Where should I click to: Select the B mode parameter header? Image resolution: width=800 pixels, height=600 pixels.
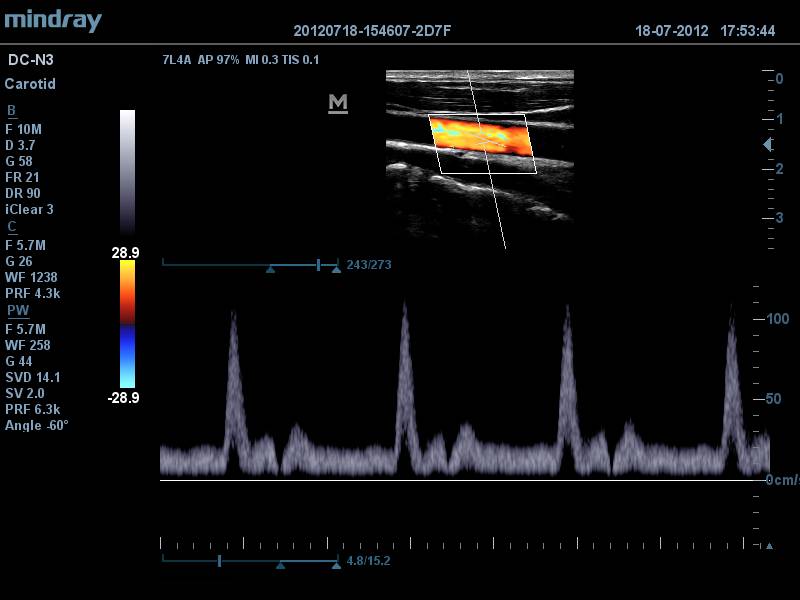[11, 111]
